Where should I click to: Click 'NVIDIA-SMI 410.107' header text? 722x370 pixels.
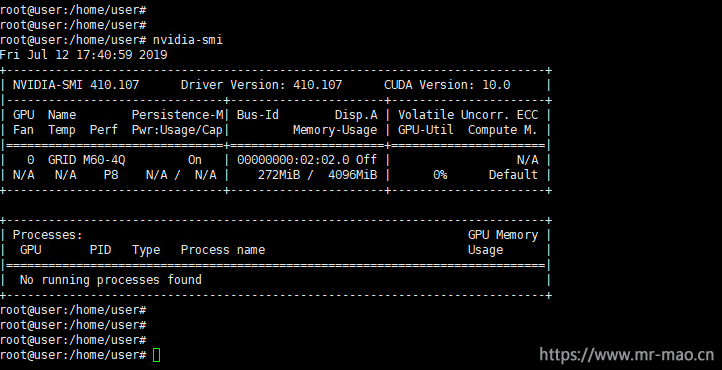[x=76, y=85]
